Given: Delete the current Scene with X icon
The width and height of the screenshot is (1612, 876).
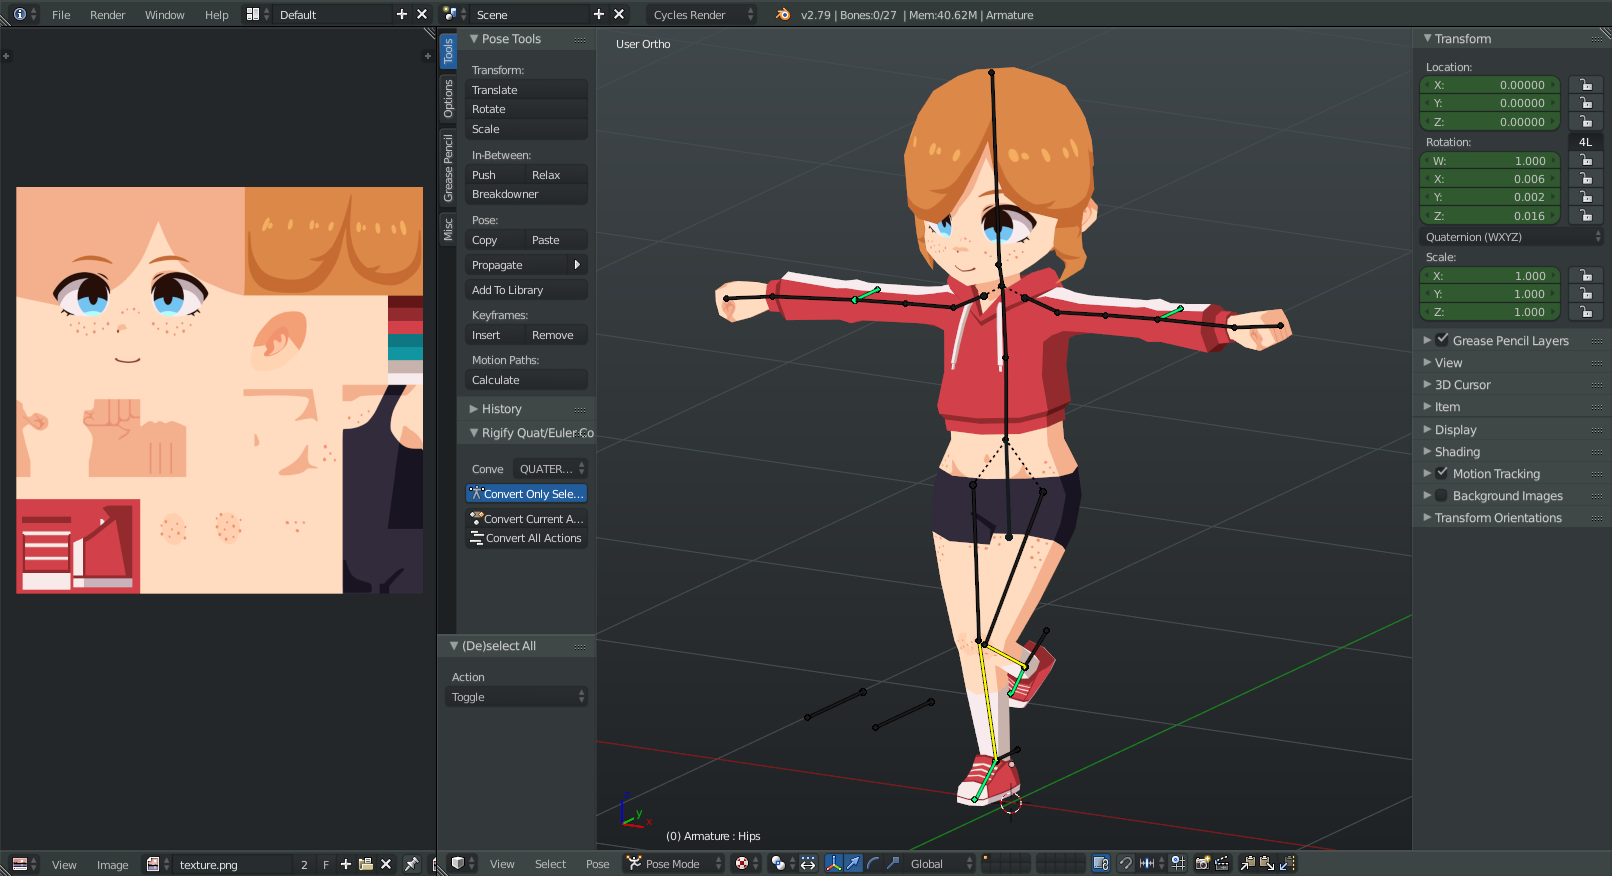Looking at the screenshot, I should tap(619, 14).
